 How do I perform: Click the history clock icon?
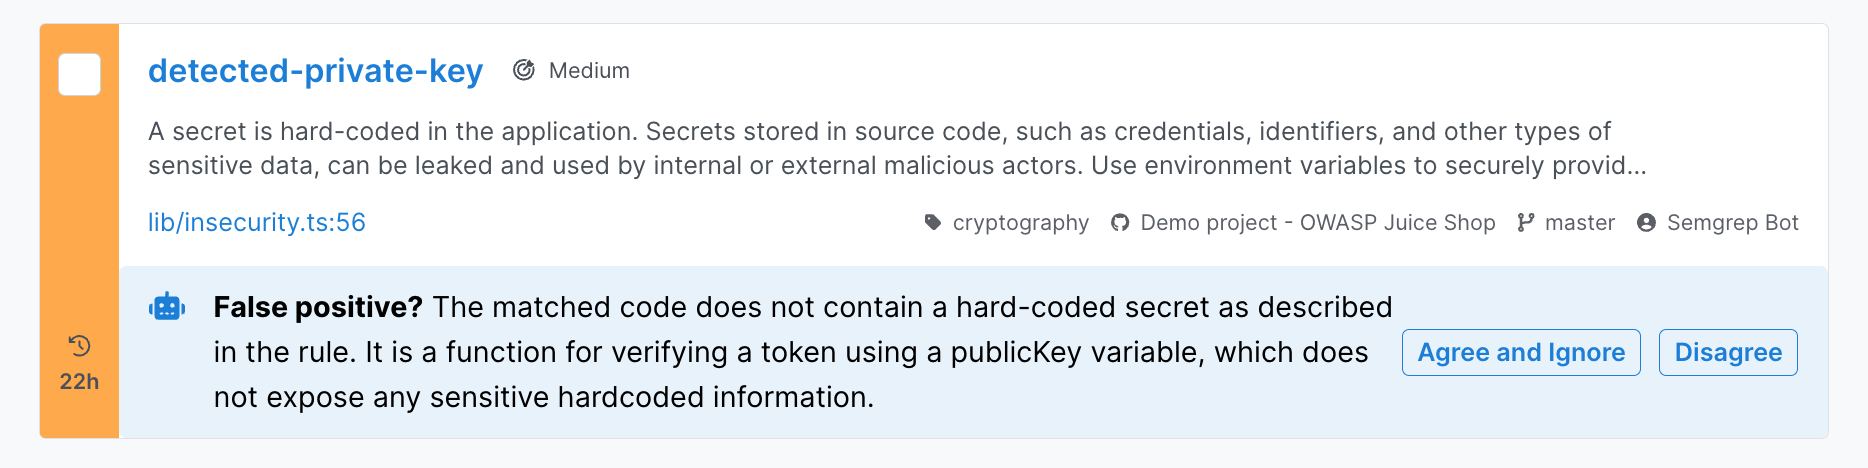coord(79,346)
